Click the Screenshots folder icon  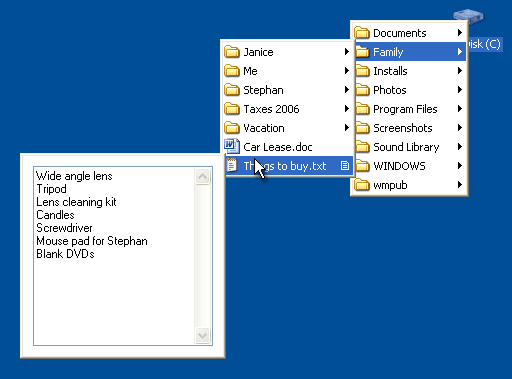362,128
